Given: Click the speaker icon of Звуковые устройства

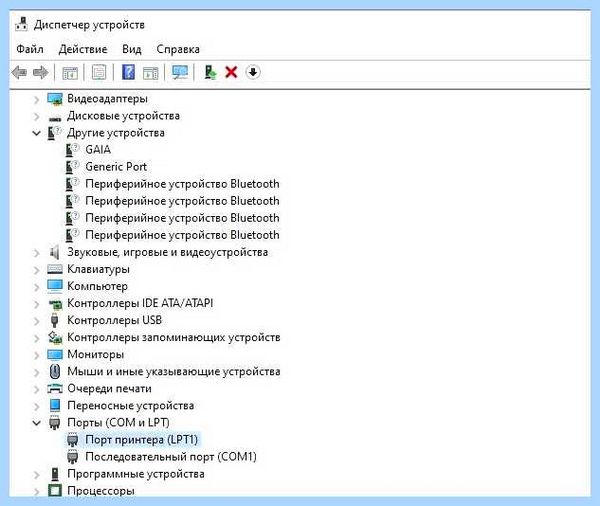Looking at the screenshot, I should 54,252.
